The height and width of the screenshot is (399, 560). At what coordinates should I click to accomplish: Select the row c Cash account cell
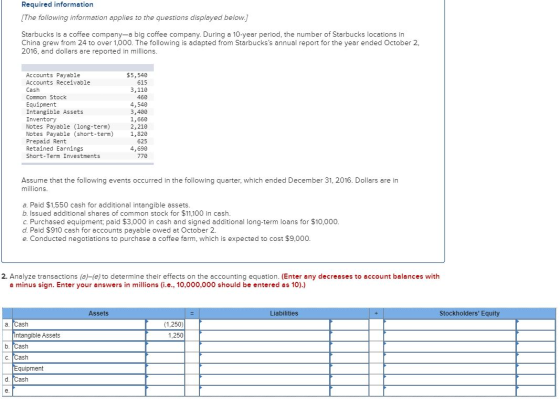click(79, 358)
